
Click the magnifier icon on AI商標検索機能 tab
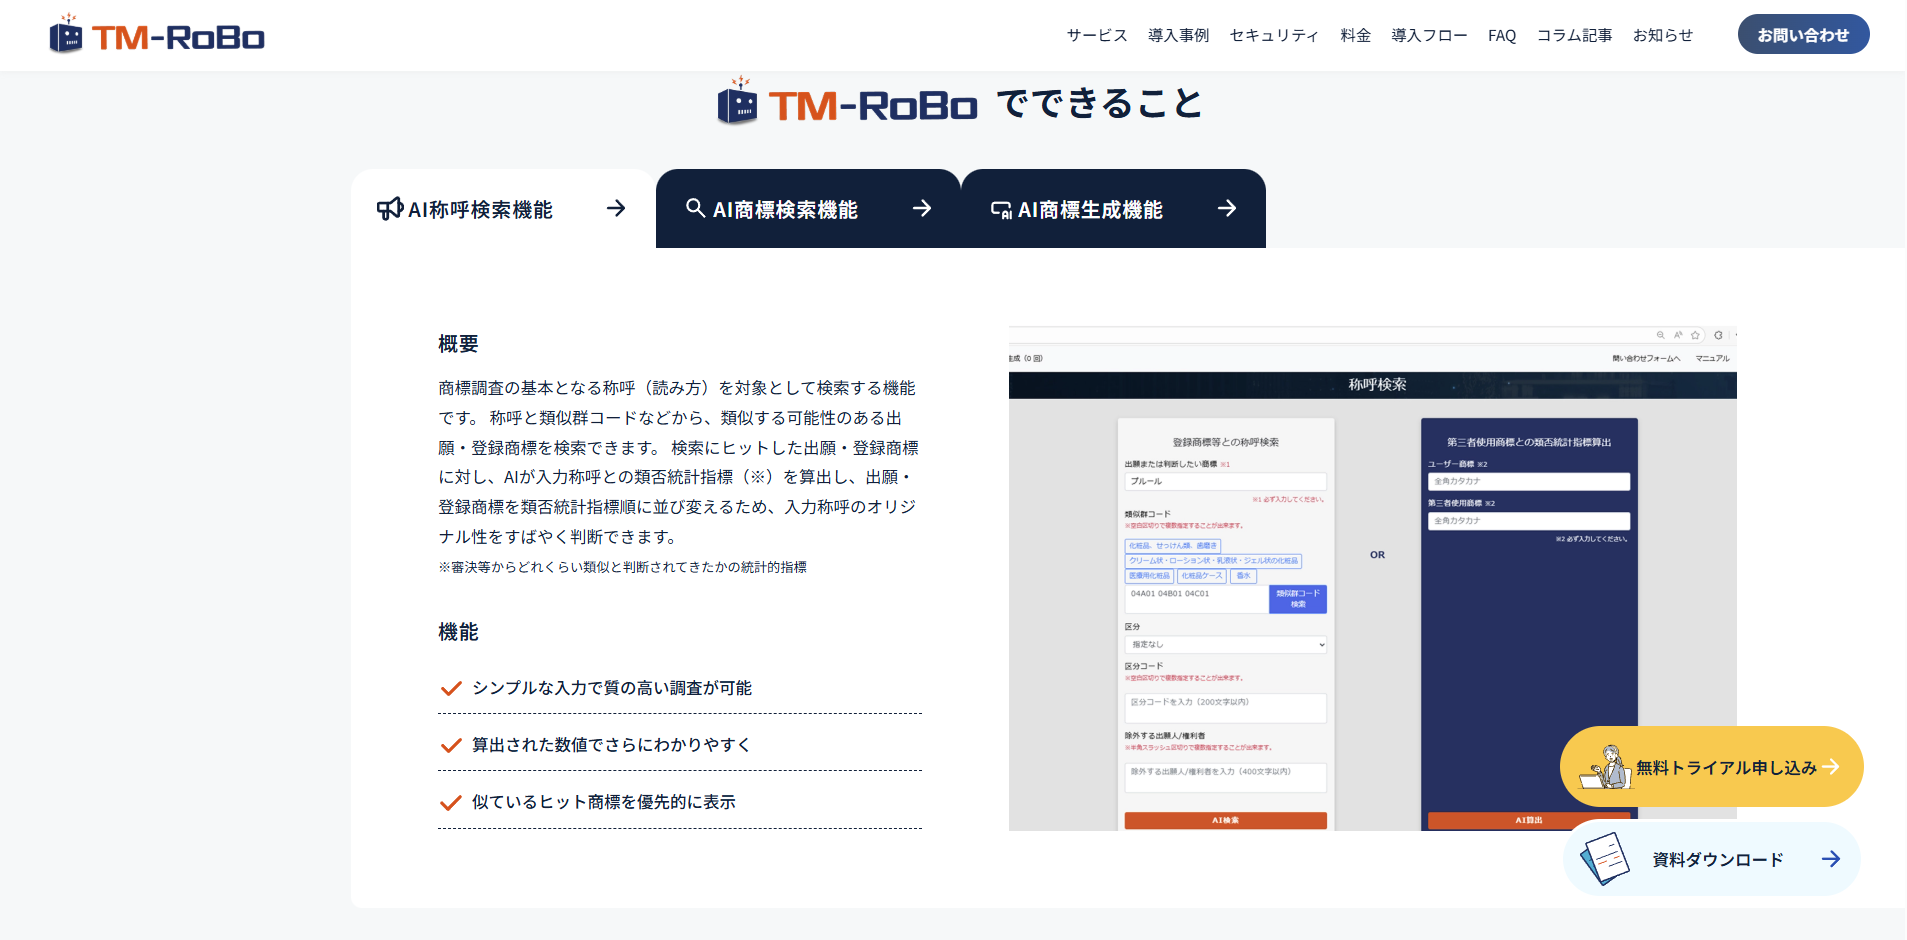coord(695,208)
